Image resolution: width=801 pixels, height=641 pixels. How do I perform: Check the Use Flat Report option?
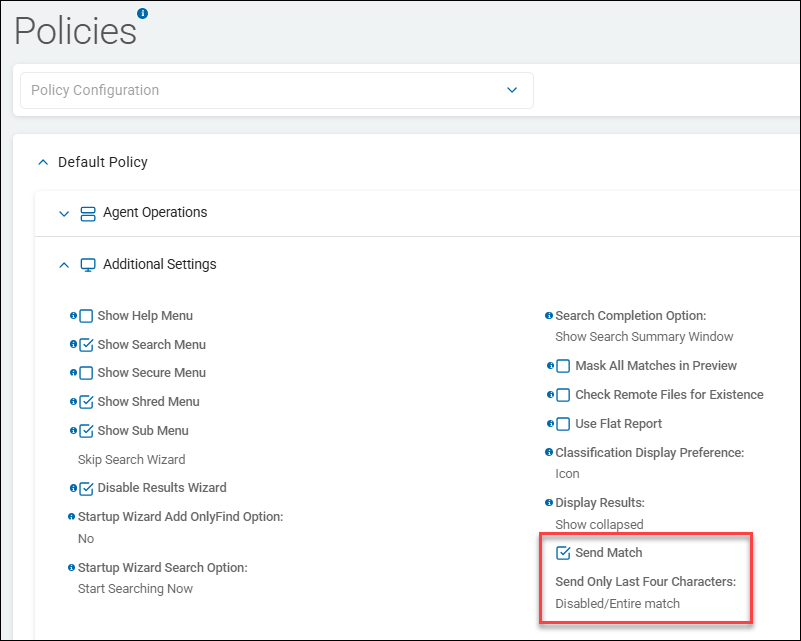(563, 424)
